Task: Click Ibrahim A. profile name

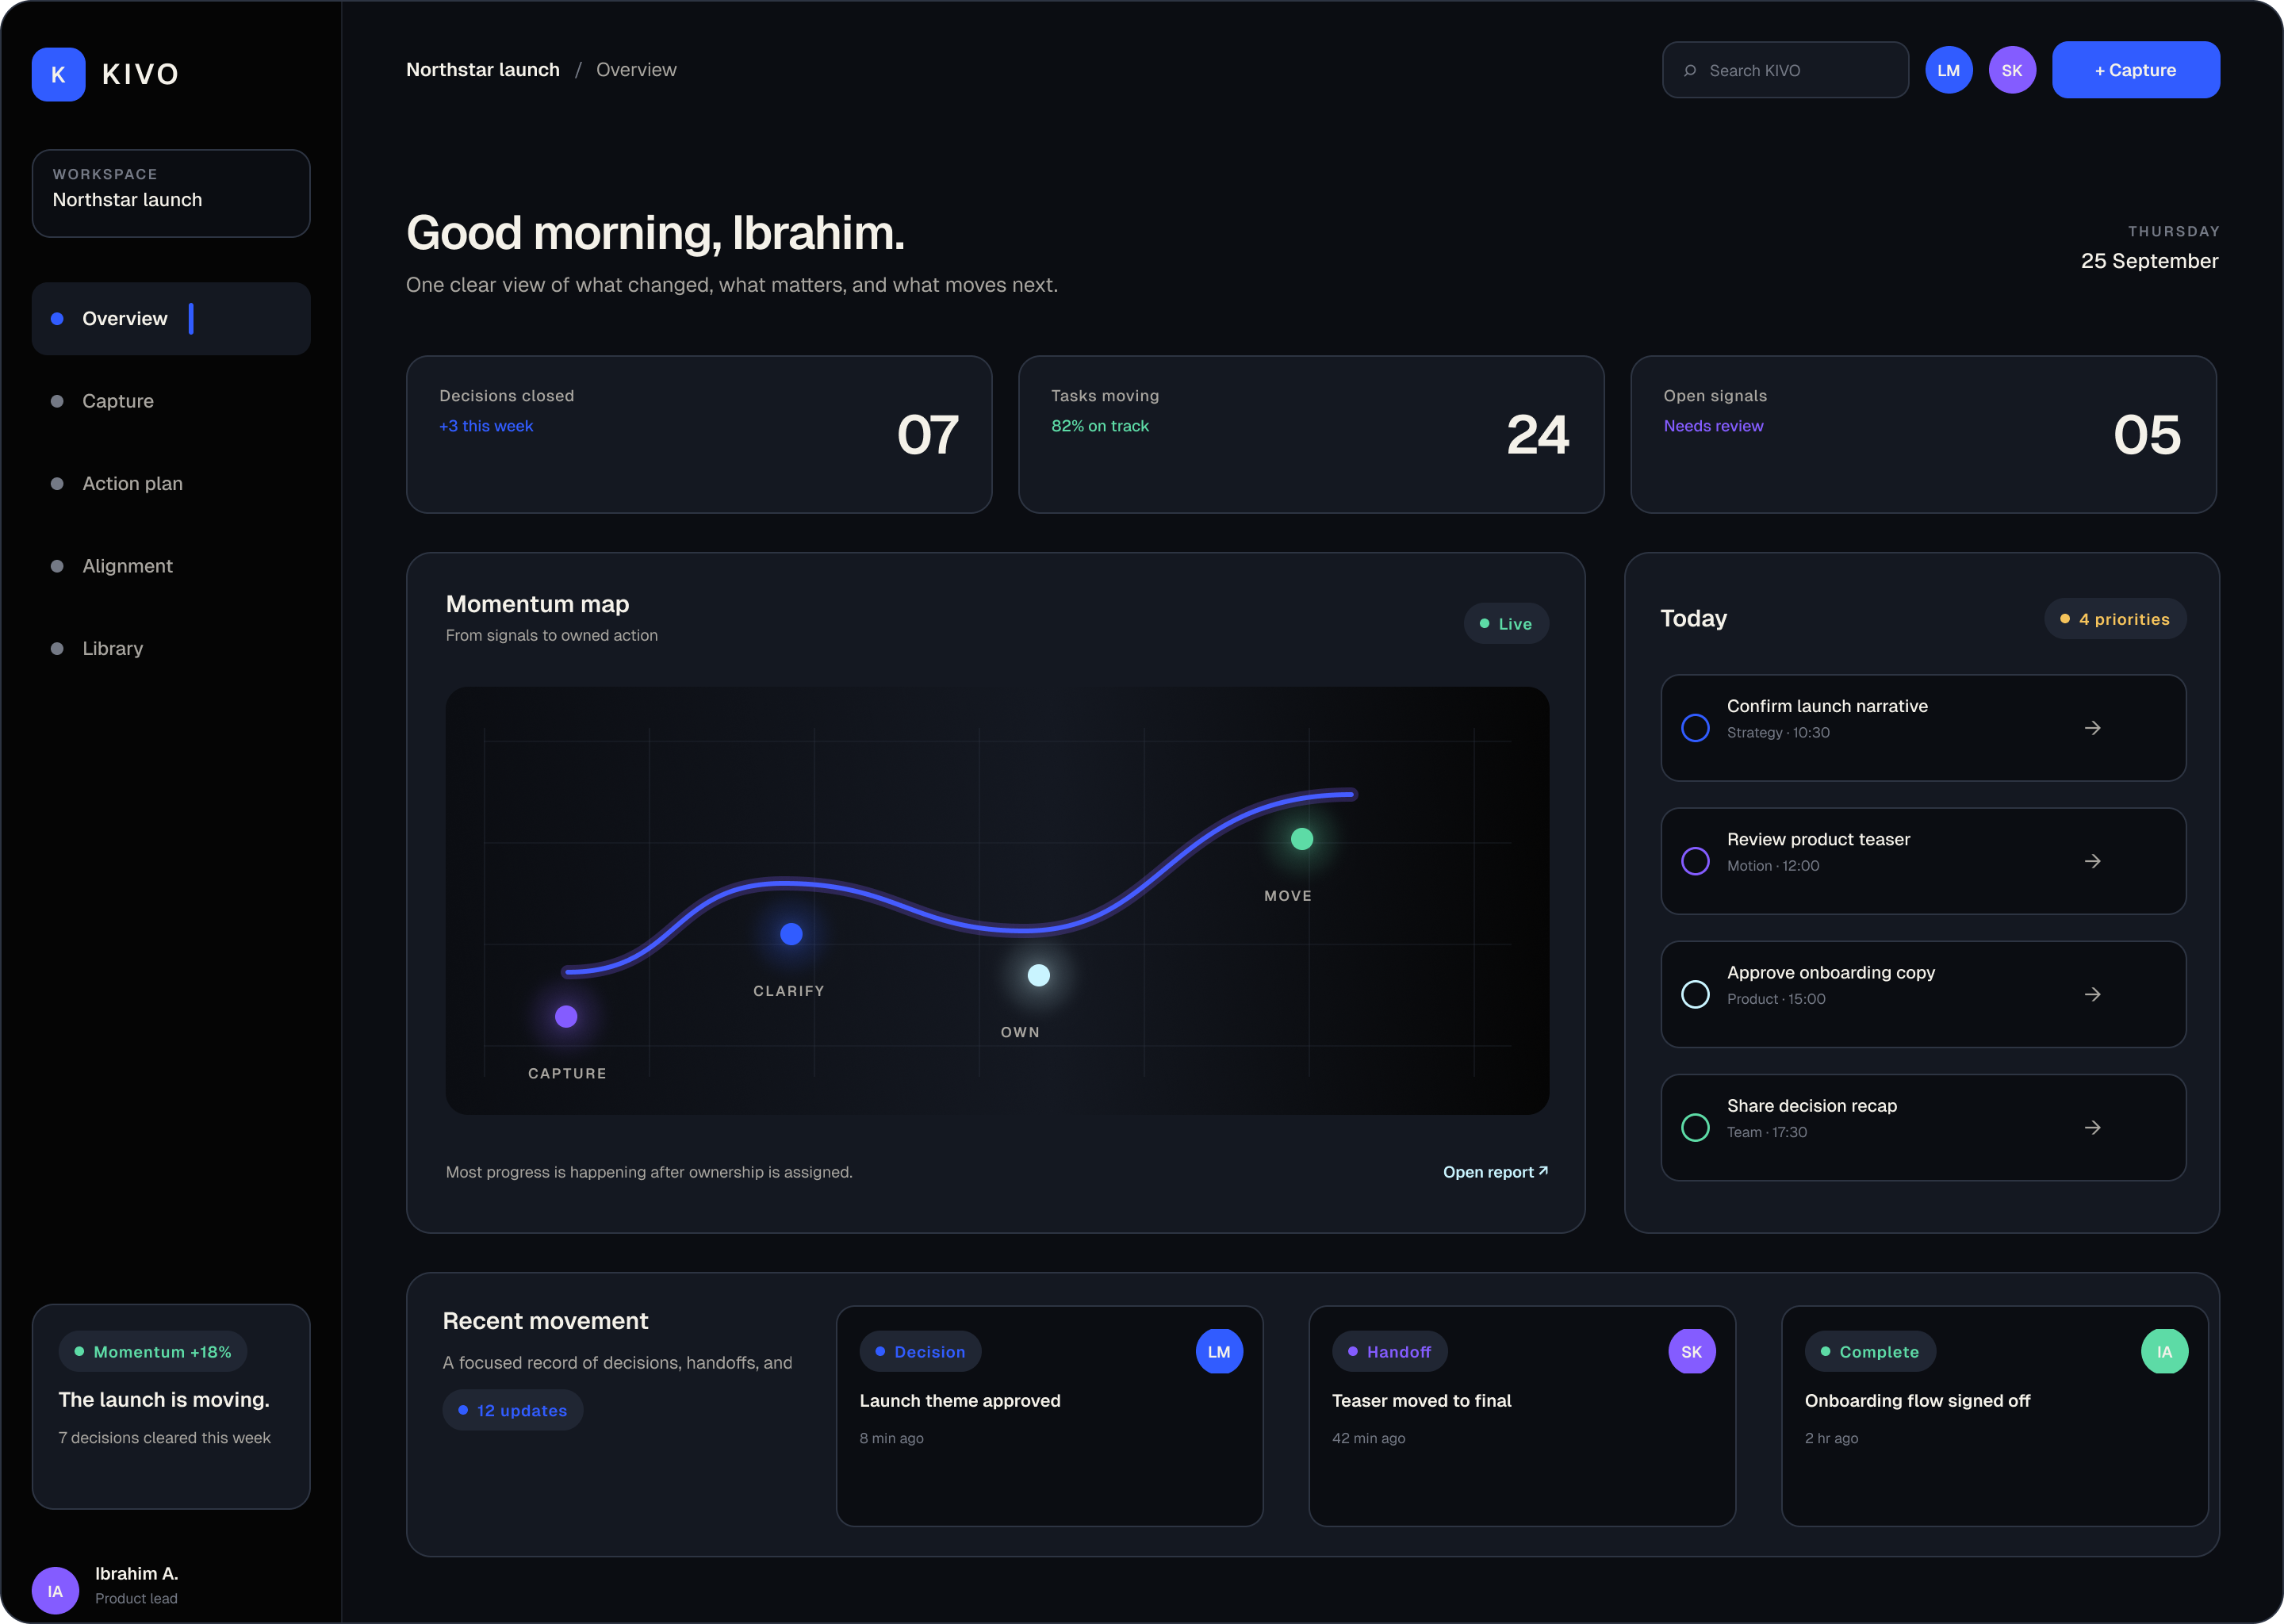Action: (x=136, y=1574)
